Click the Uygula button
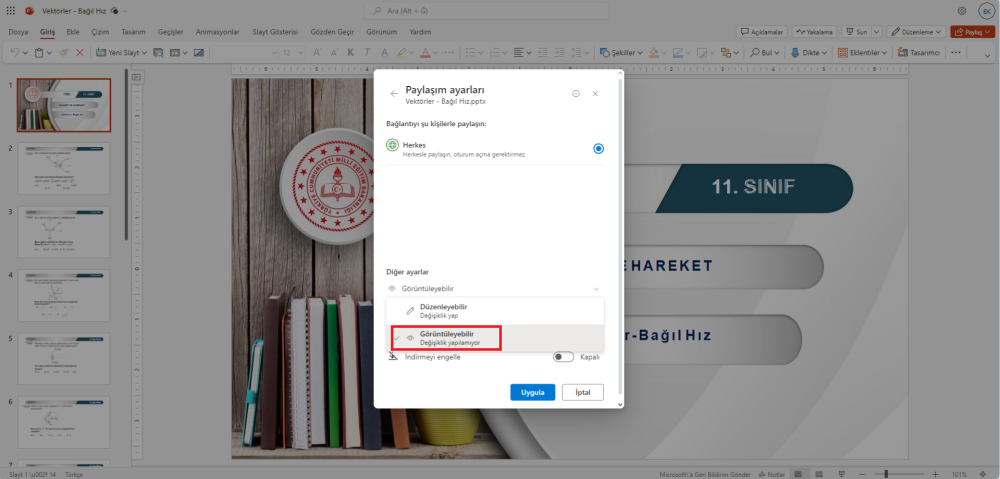The image size is (1000, 479). click(x=533, y=392)
